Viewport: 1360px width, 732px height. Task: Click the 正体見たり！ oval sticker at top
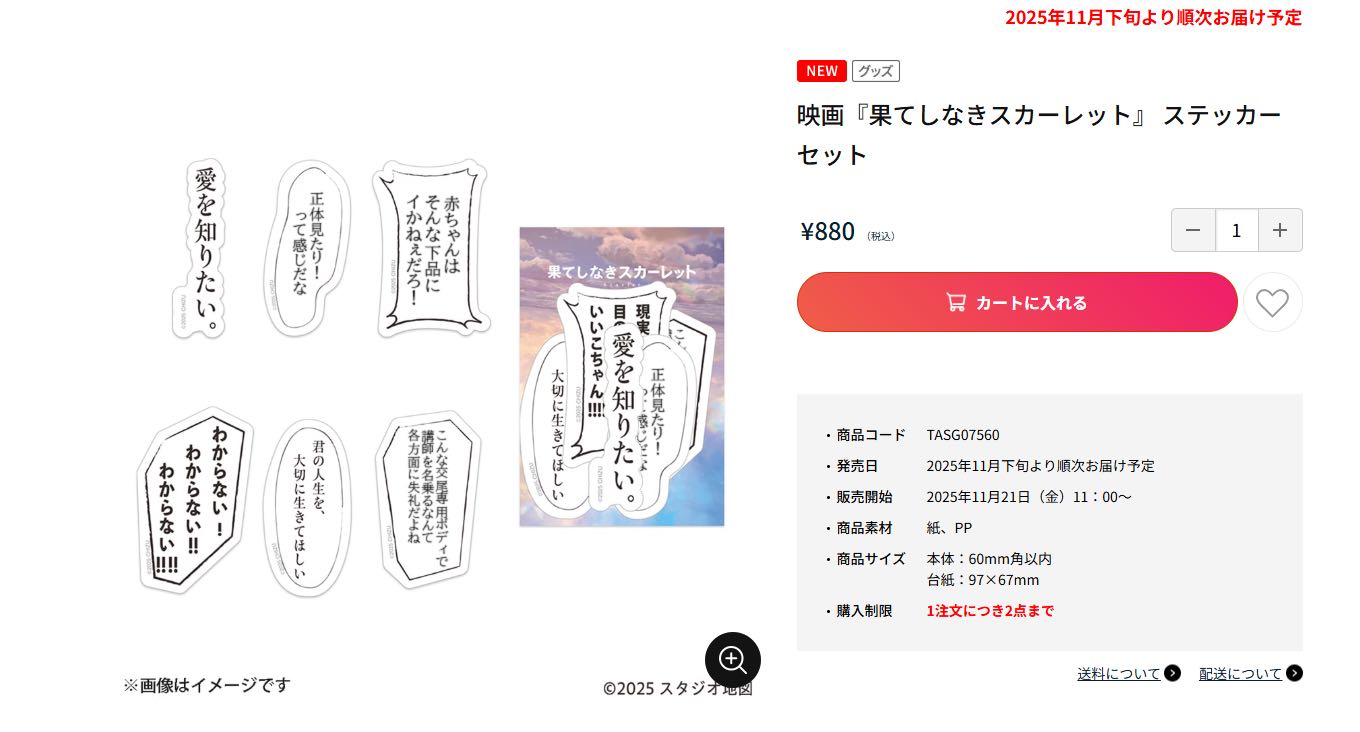(308, 245)
